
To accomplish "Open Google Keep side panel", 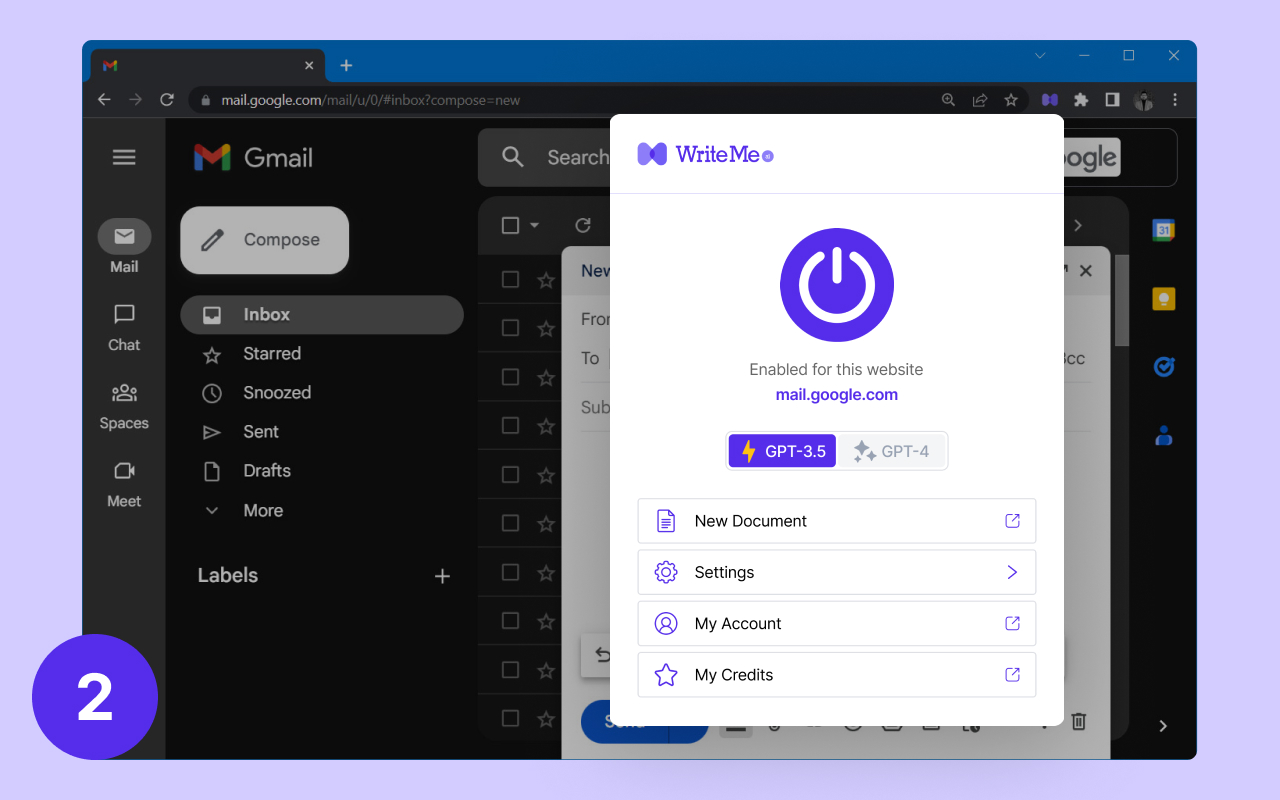I will pos(1163,299).
